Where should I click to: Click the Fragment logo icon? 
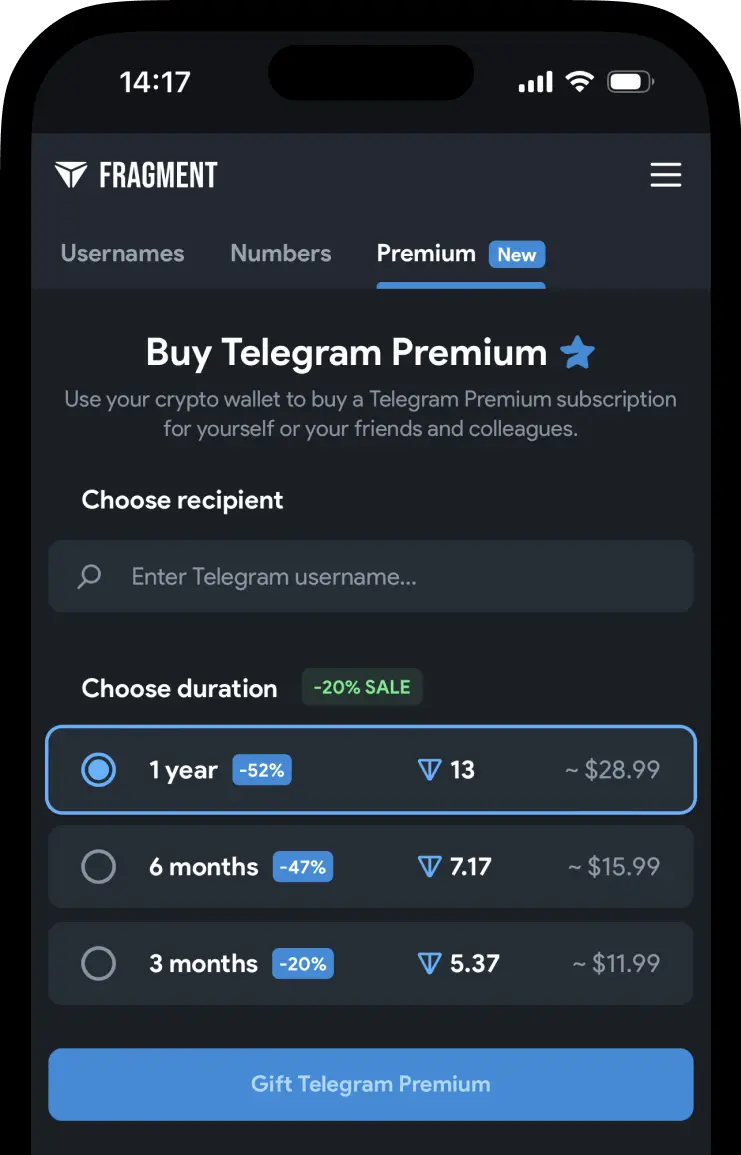pyautogui.click(x=70, y=174)
